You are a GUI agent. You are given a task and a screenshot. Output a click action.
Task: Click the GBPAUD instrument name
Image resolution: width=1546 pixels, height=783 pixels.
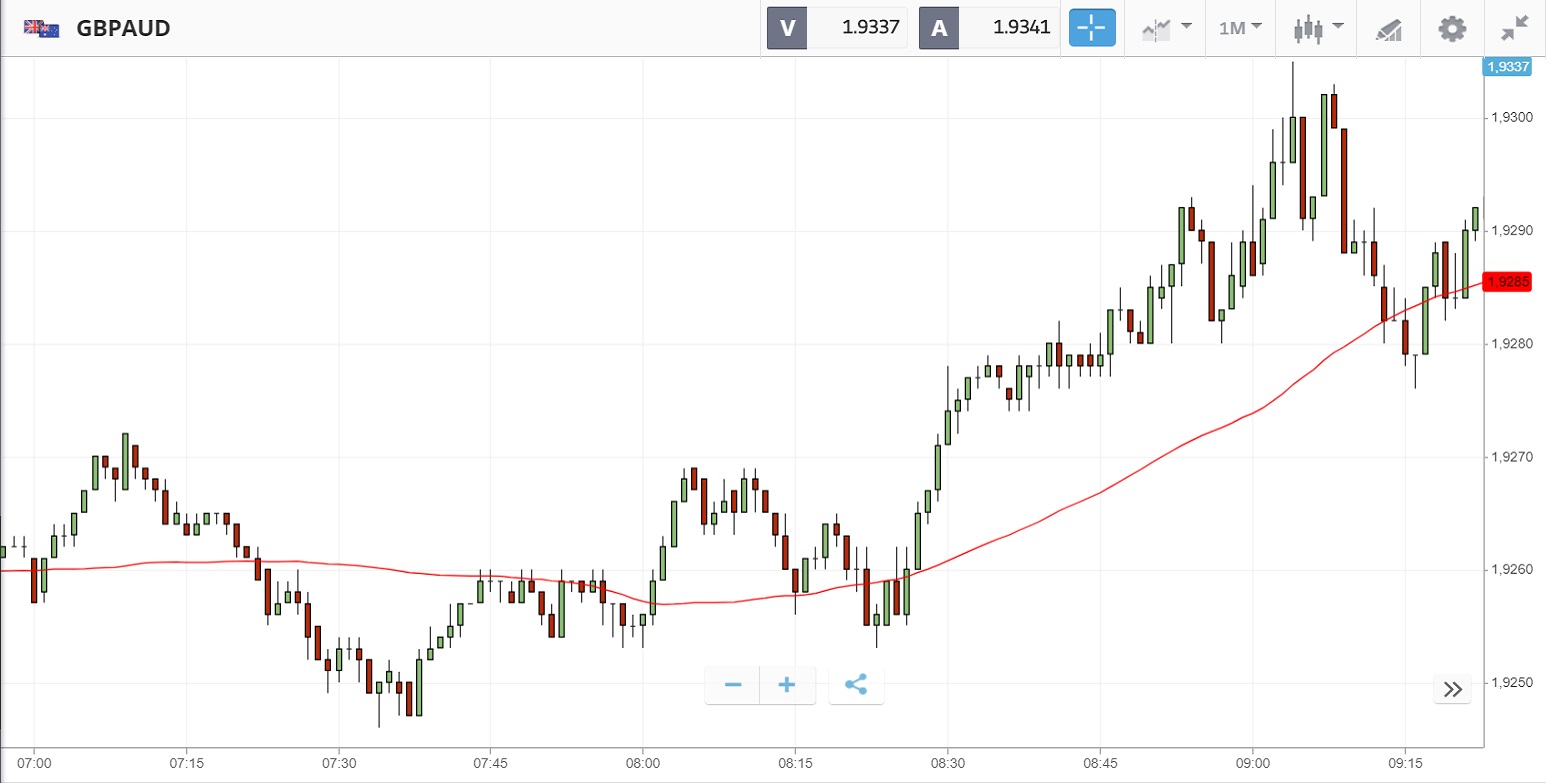pos(123,28)
